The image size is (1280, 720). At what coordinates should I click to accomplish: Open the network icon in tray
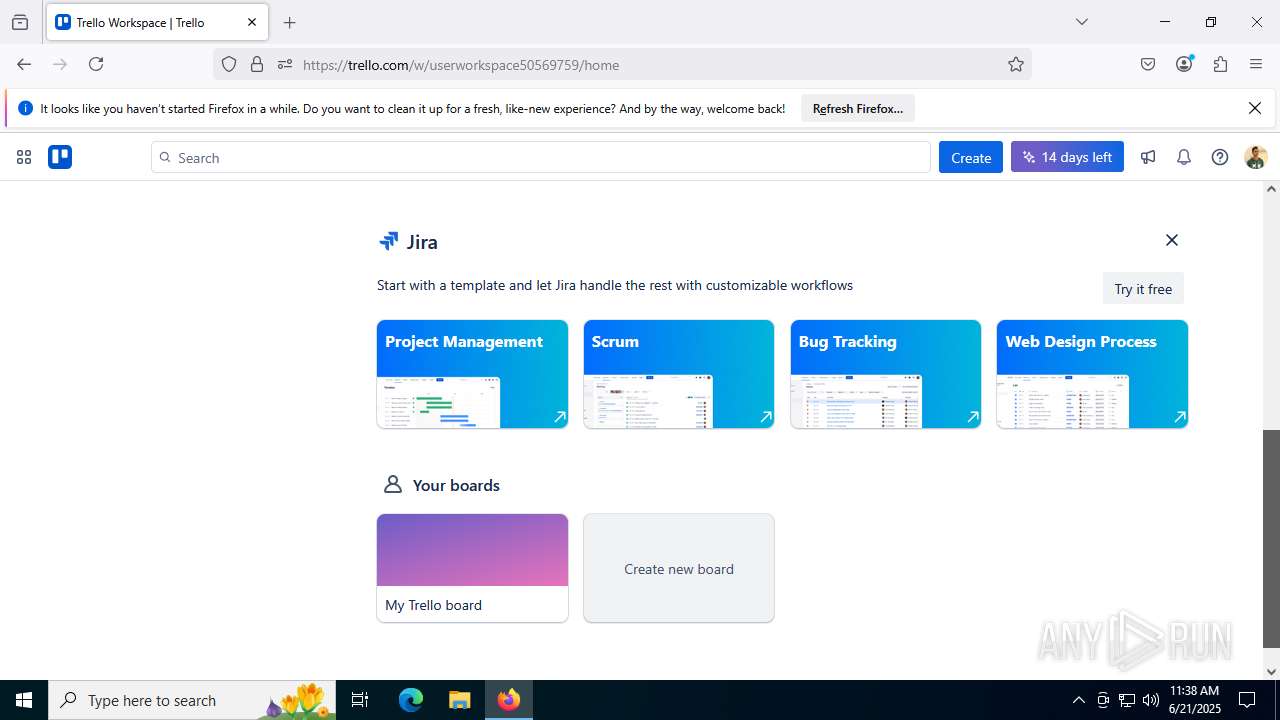pos(1127,700)
